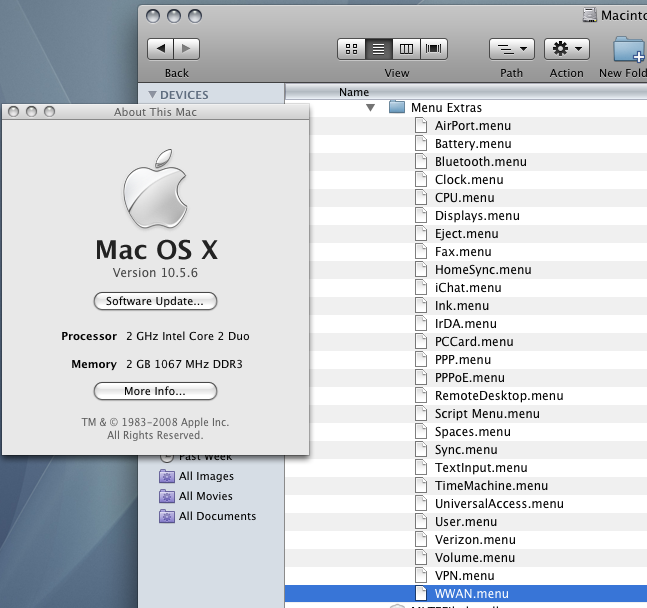
Task: Select the RemoteDesktop.menu file name
Action: click(x=499, y=396)
